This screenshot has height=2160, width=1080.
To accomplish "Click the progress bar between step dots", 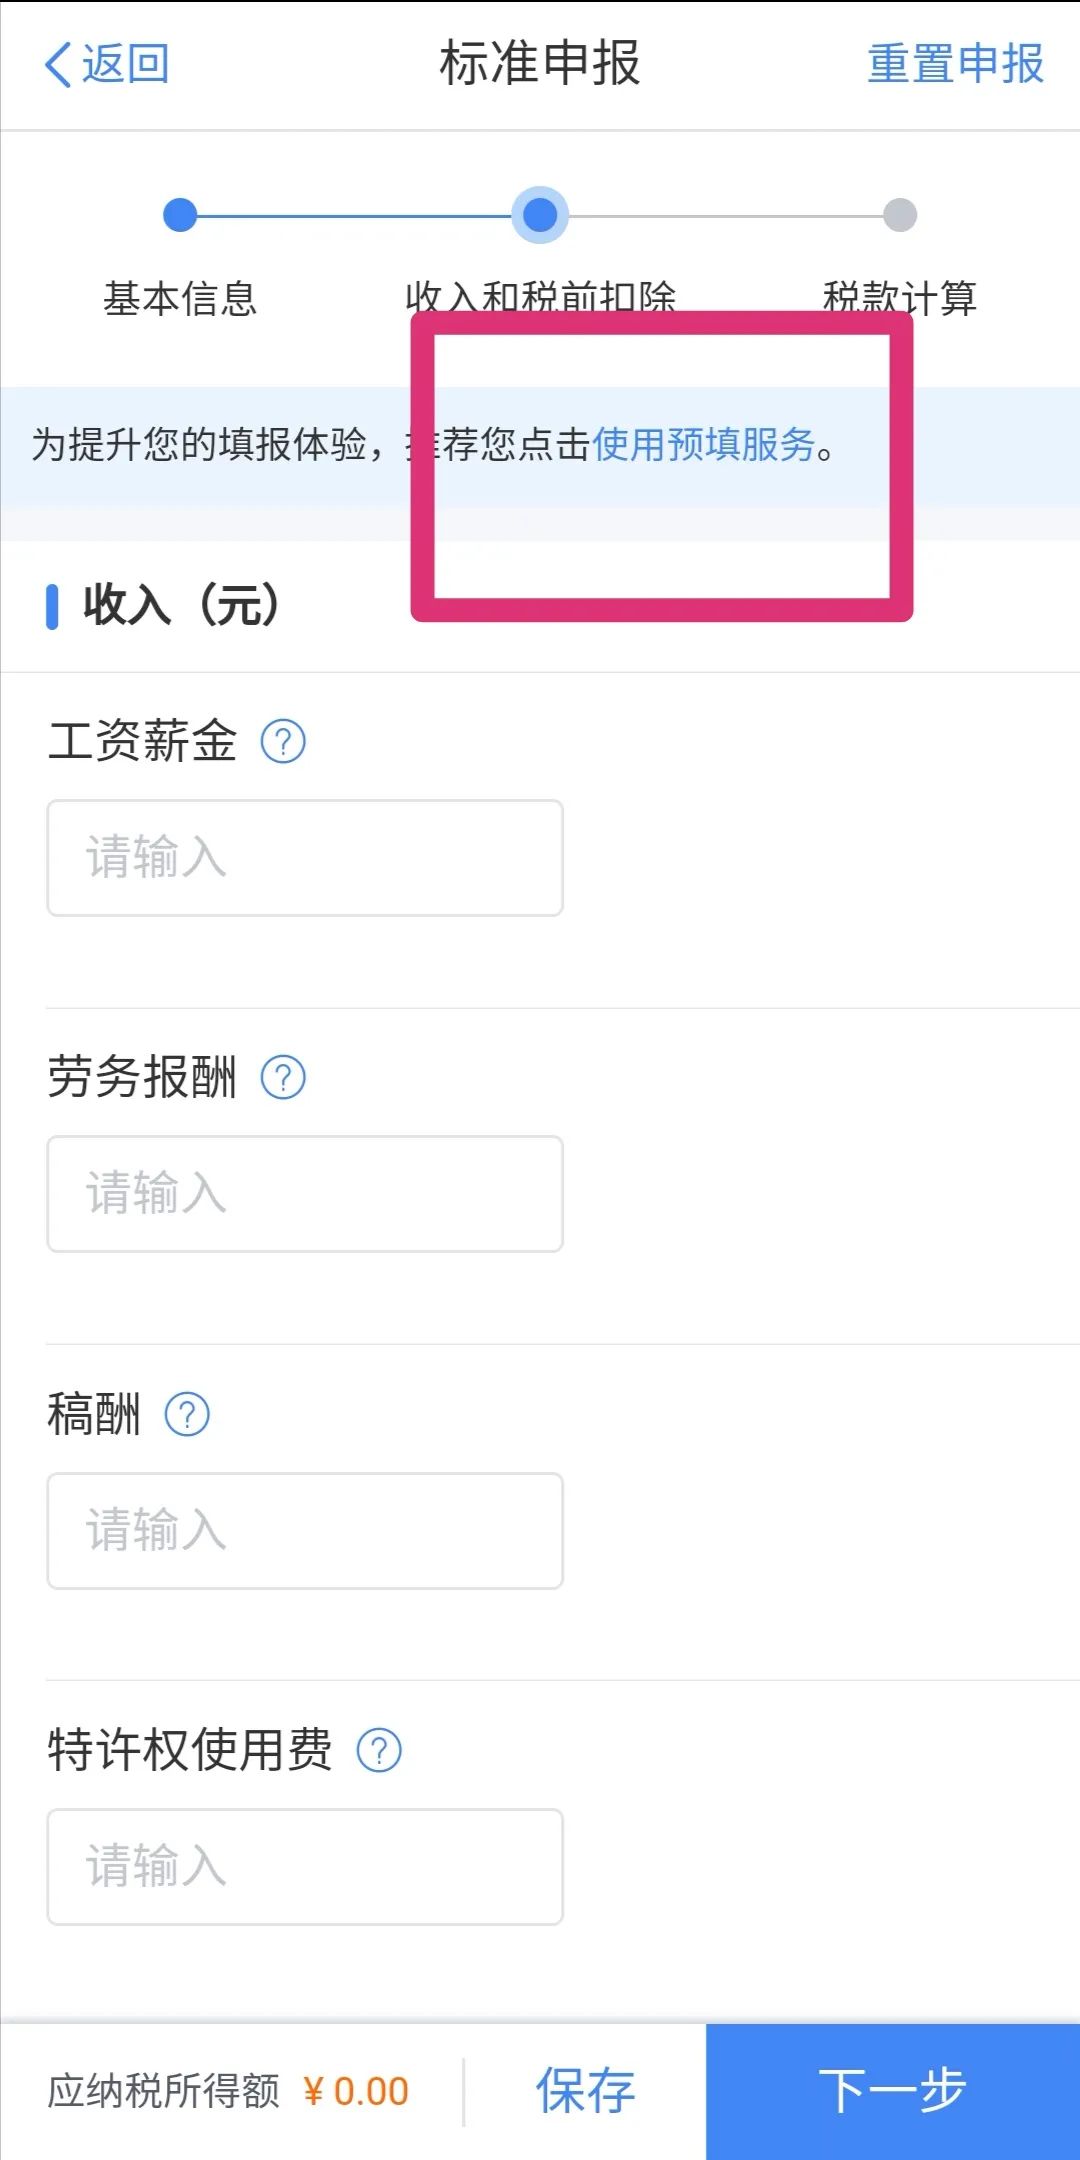I will click(x=360, y=213).
